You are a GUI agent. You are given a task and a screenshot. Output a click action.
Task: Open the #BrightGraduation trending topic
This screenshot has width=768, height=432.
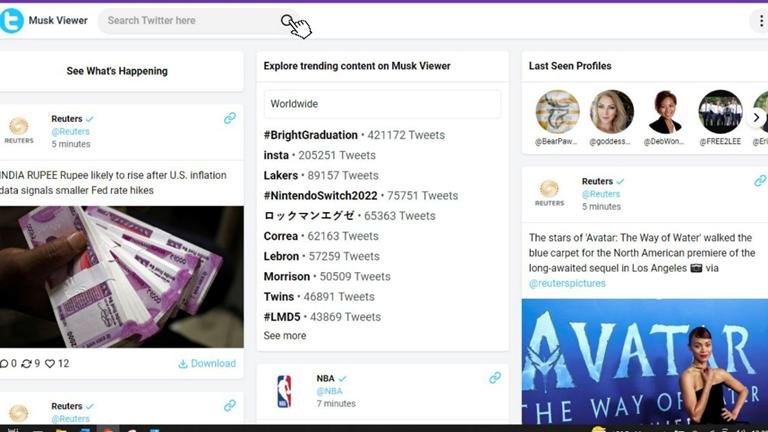click(310, 135)
